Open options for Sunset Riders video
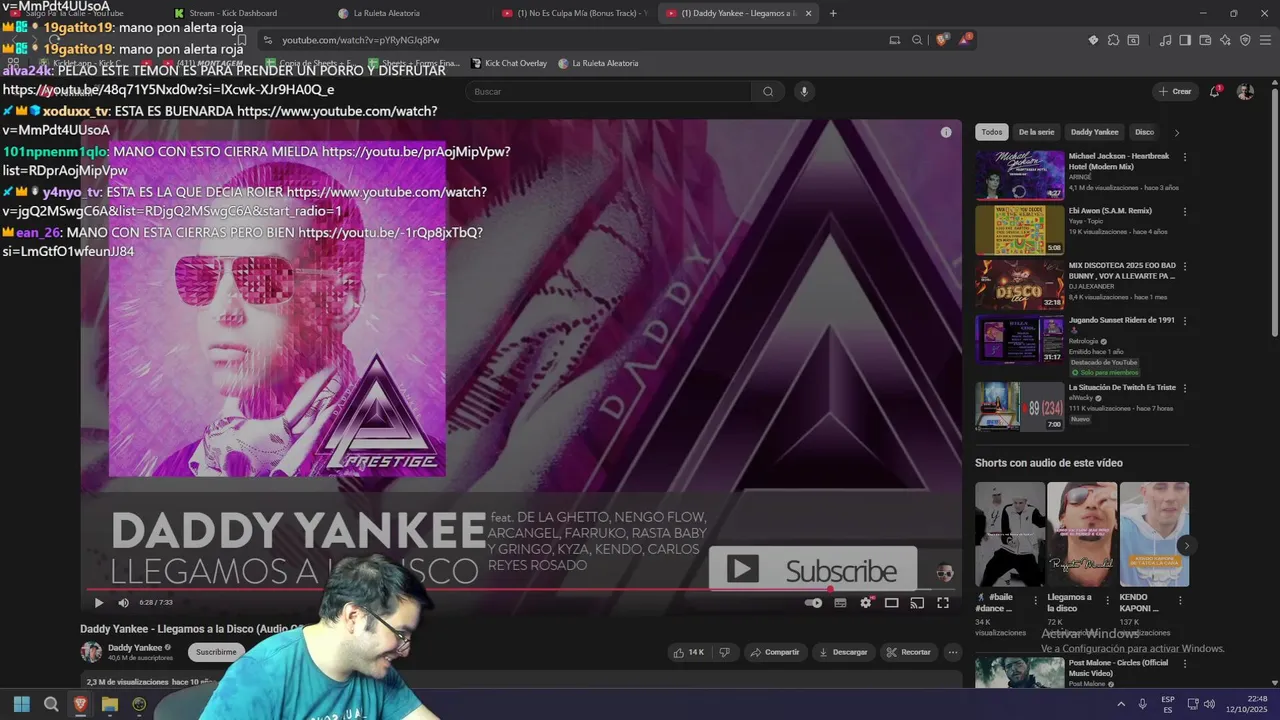 (1185, 321)
